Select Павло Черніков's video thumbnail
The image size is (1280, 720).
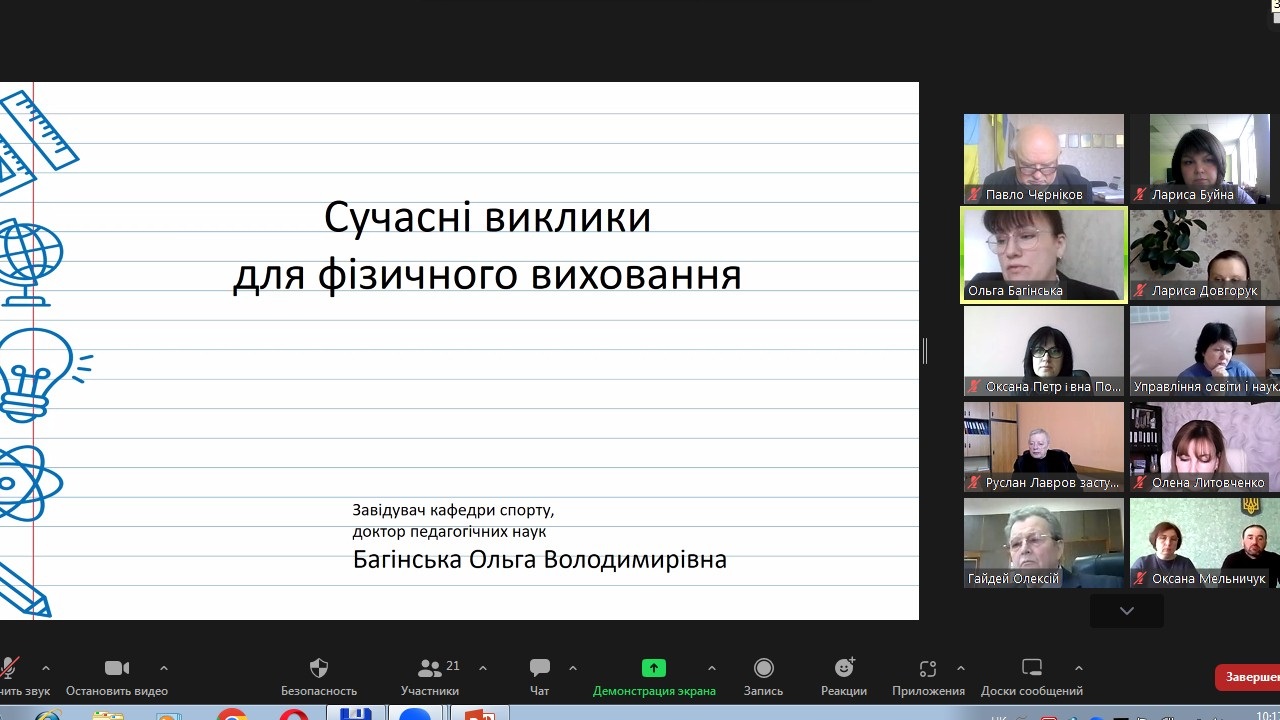1044,159
